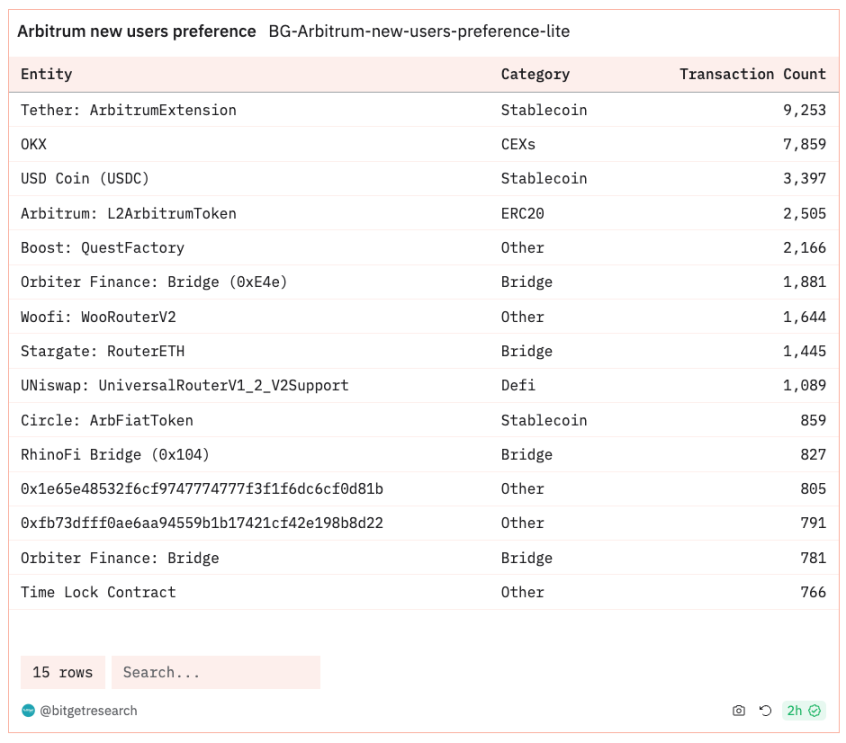
Task: Click the 15 rows counter
Action: coord(62,672)
